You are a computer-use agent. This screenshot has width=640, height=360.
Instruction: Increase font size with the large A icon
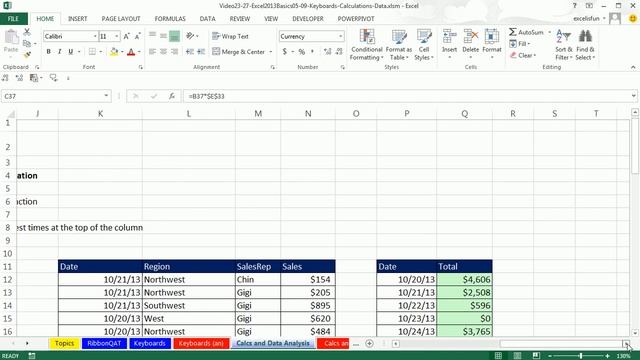coord(127,36)
